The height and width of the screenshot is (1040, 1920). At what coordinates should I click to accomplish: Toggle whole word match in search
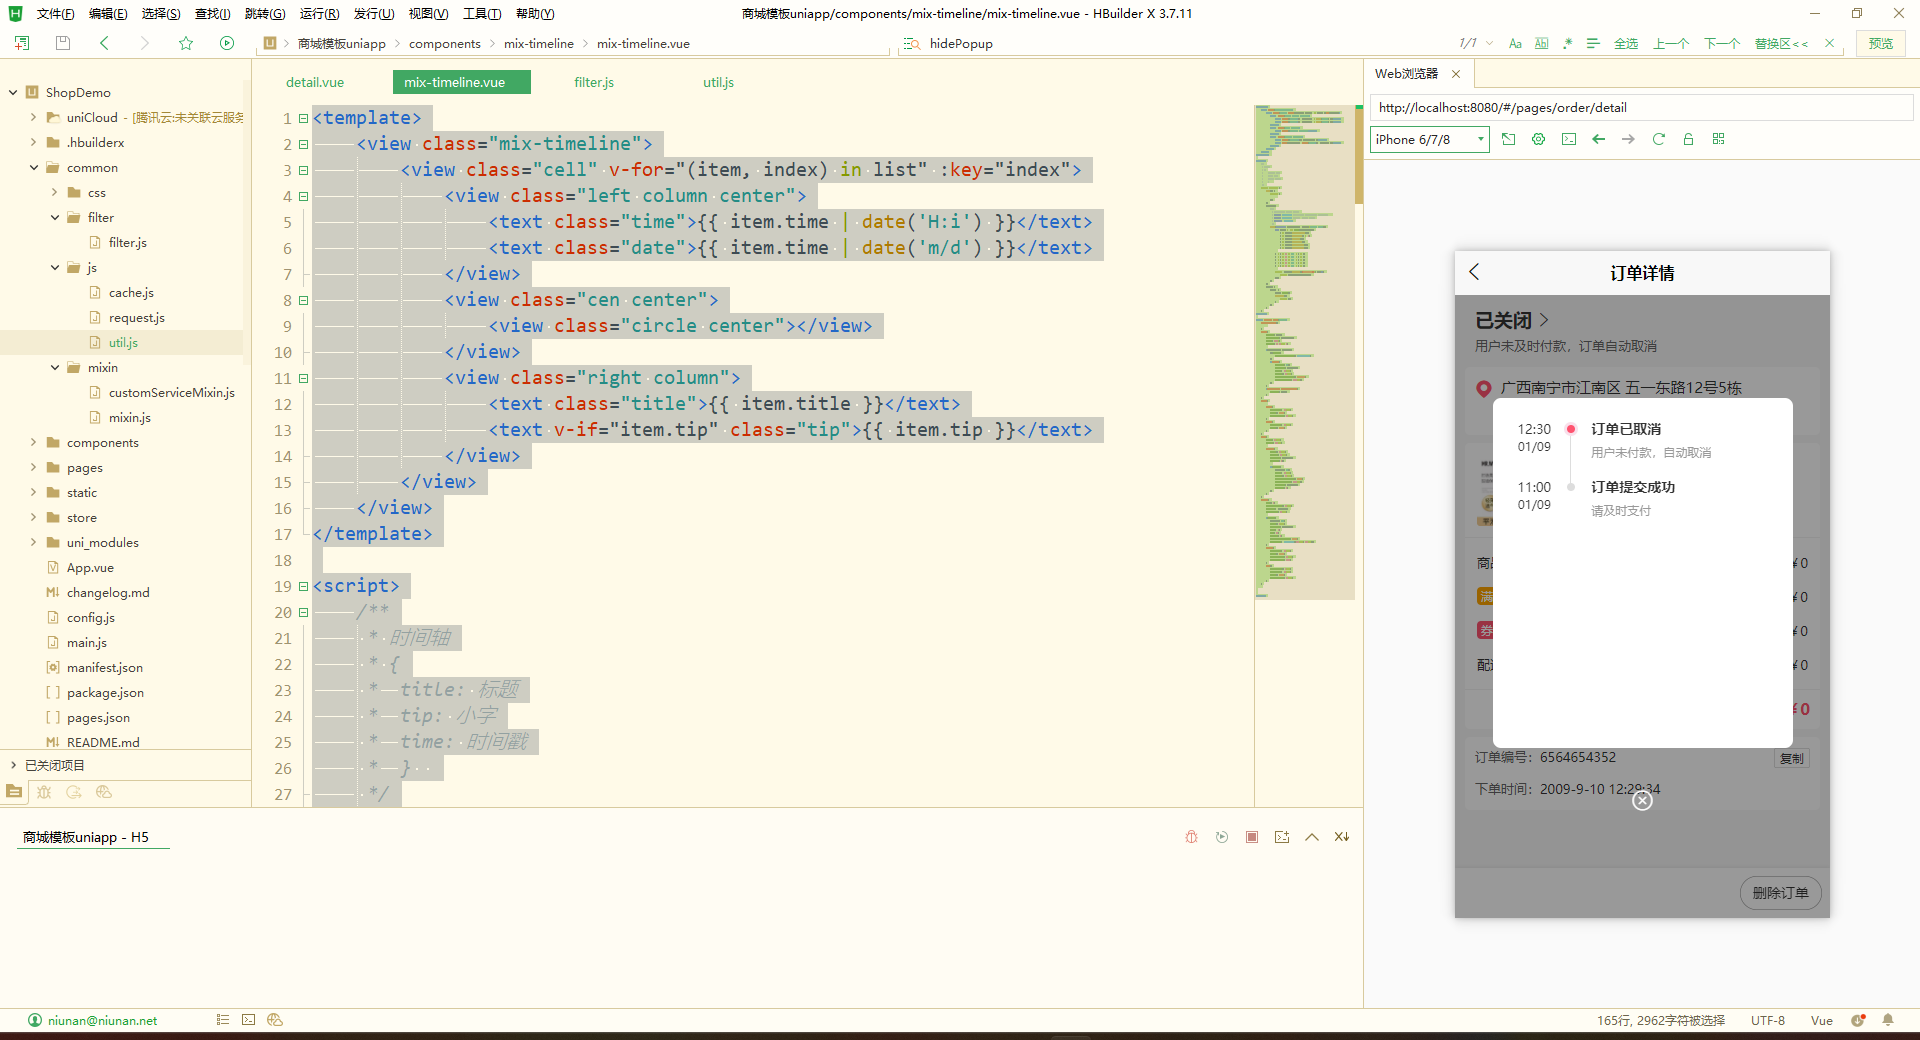point(1541,43)
